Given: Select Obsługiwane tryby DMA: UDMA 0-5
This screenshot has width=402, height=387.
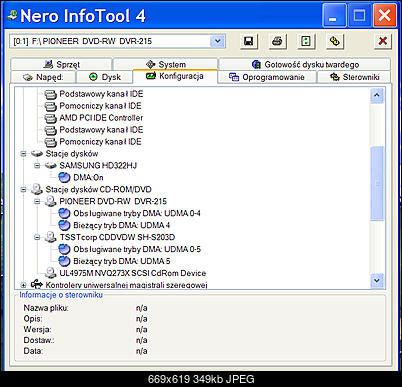Looking at the screenshot, I should coord(137,249).
